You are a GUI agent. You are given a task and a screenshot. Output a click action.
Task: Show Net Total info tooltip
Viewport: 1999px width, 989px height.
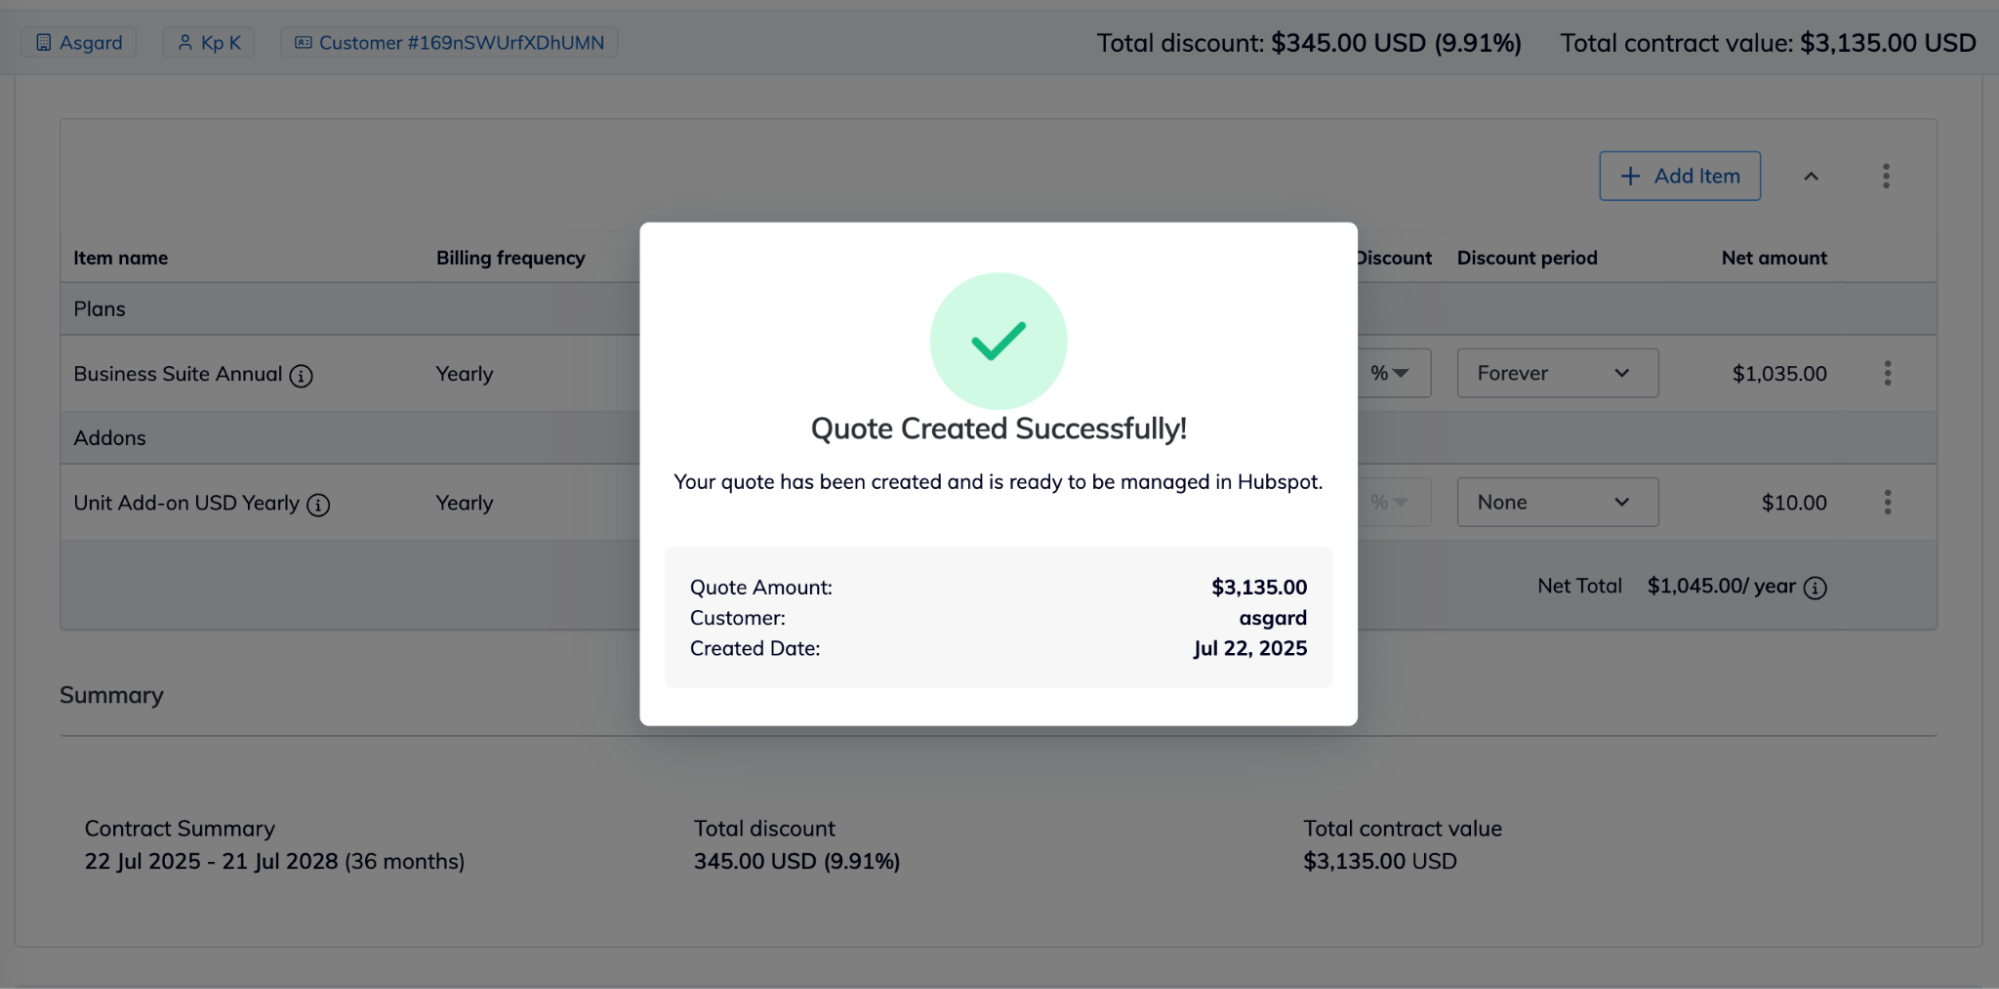(x=1814, y=588)
